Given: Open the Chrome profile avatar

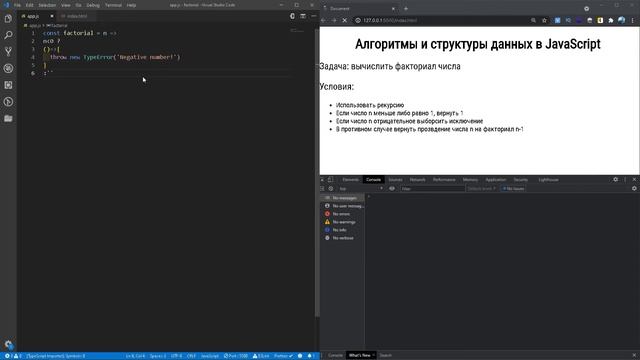Looking at the screenshot, I should tap(621, 20).
